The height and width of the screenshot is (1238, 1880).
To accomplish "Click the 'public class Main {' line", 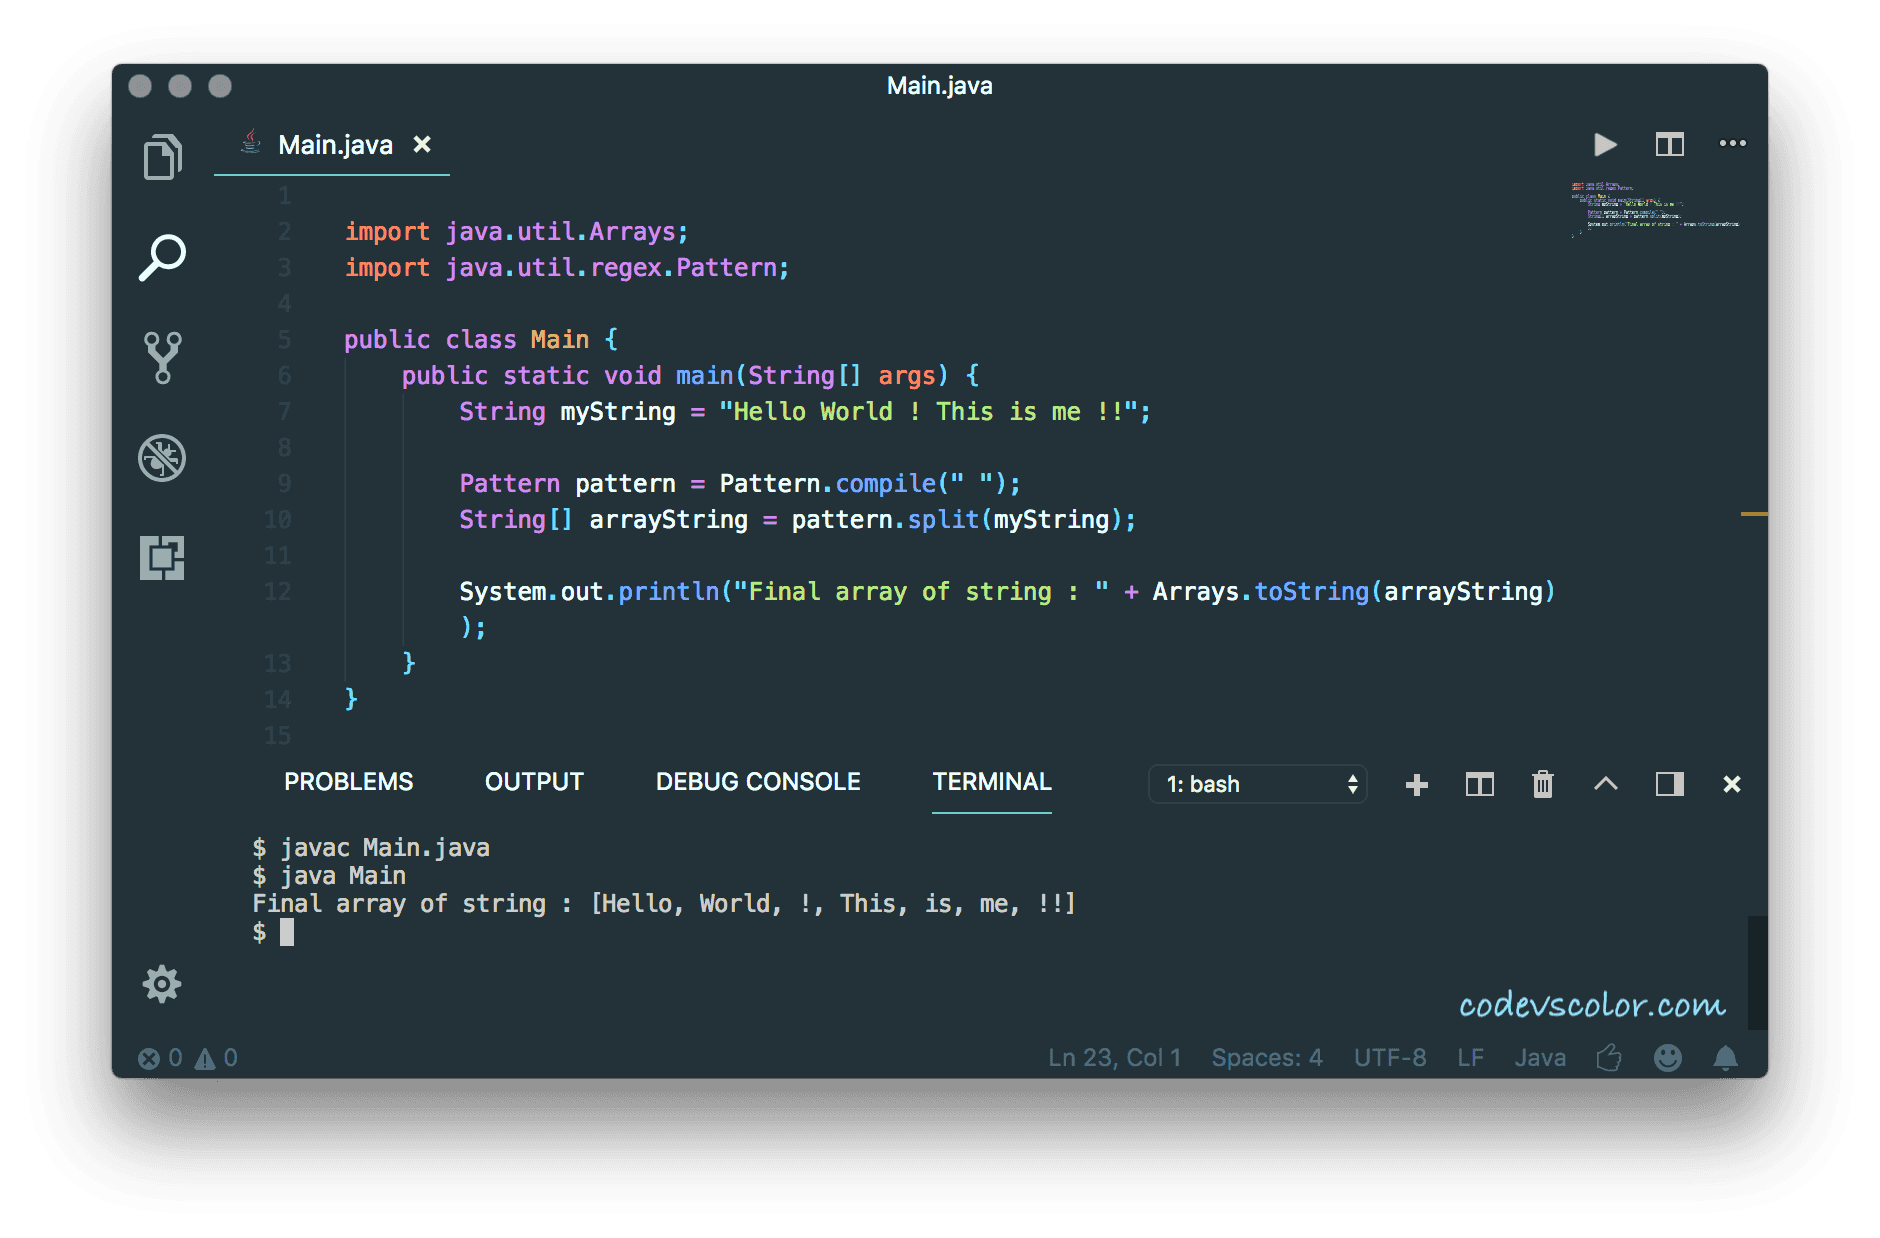I will click(481, 340).
